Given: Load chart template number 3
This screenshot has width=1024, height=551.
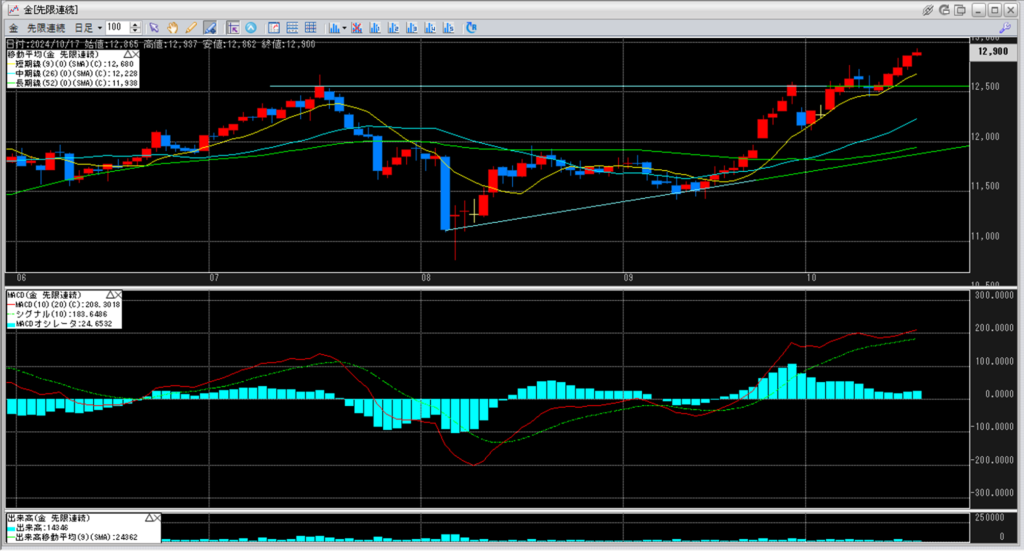Looking at the screenshot, I should click(x=411, y=27).
